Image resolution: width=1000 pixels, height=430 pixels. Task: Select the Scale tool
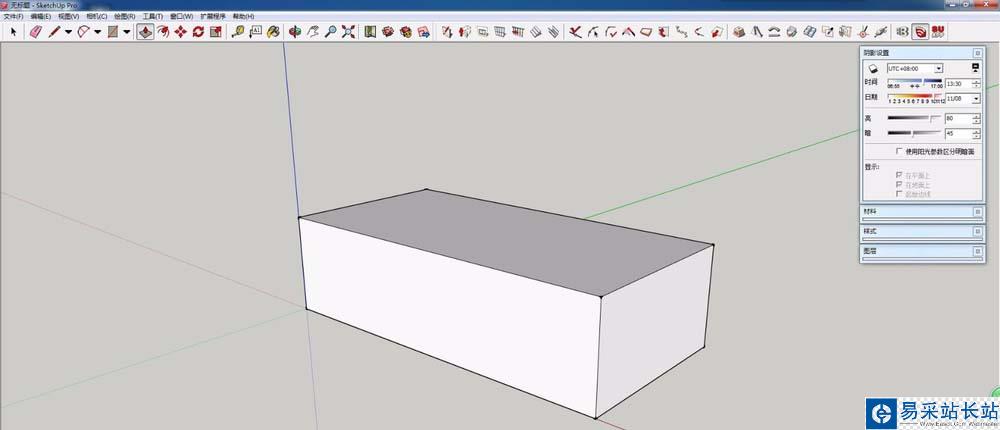tap(216, 32)
